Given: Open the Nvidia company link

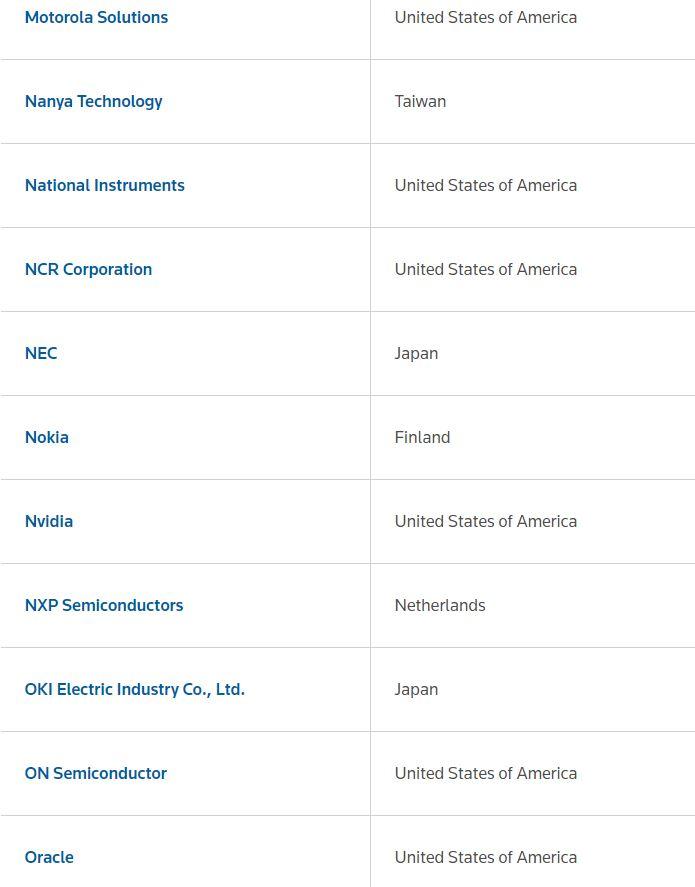Looking at the screenshot, I should click(49, 522).
